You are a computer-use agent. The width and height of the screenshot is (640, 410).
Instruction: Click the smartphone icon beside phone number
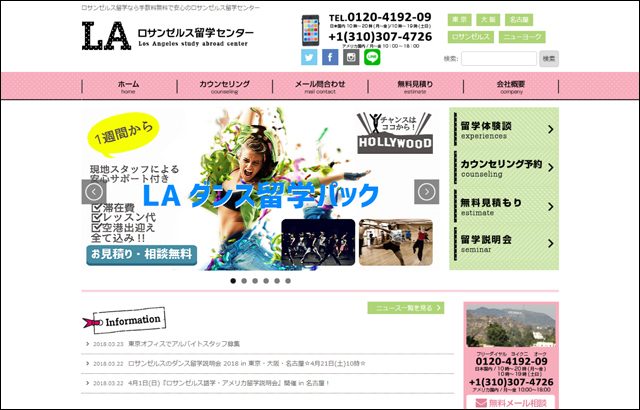tap(309, 29)
